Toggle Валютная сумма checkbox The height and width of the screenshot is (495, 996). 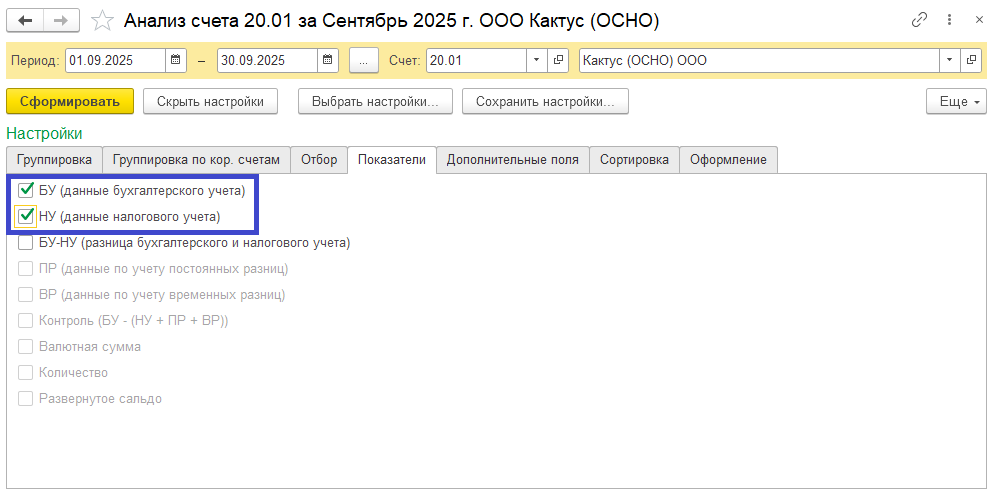tap(26, 347)
